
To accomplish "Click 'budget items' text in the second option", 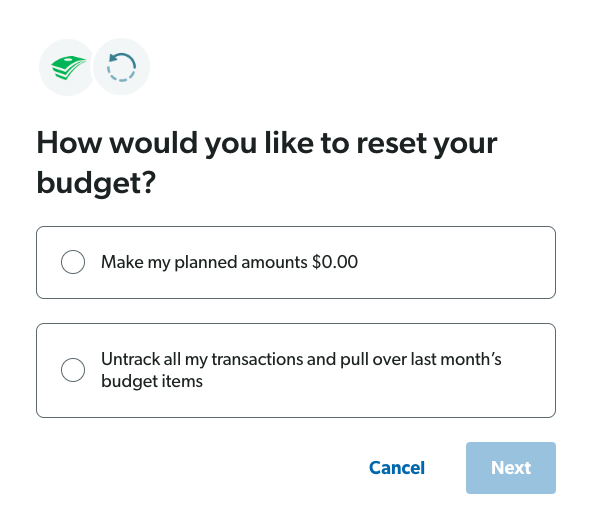I will (x=152, y=381).
